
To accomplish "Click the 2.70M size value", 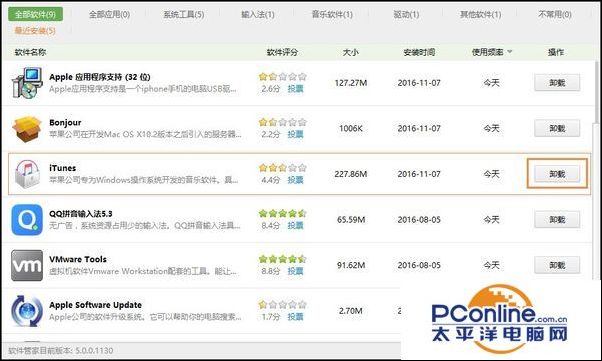I will tap(351, 311).
